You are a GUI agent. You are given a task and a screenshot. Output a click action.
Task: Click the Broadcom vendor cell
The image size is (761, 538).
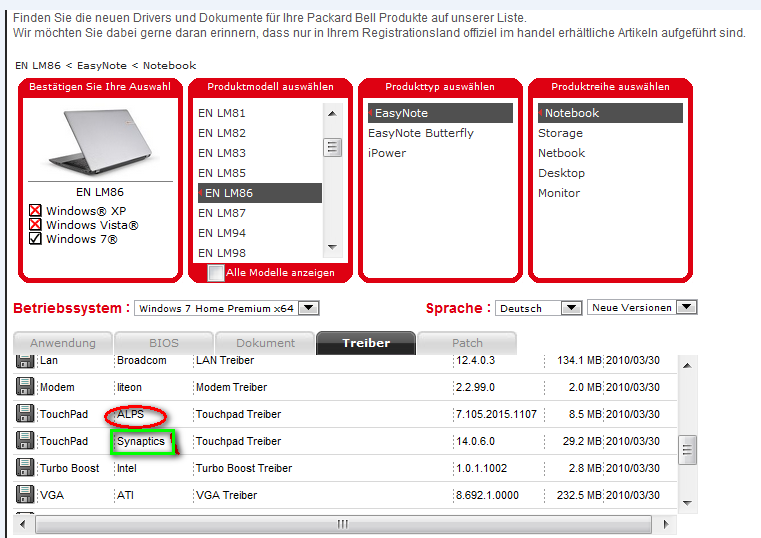pos(141,360)
